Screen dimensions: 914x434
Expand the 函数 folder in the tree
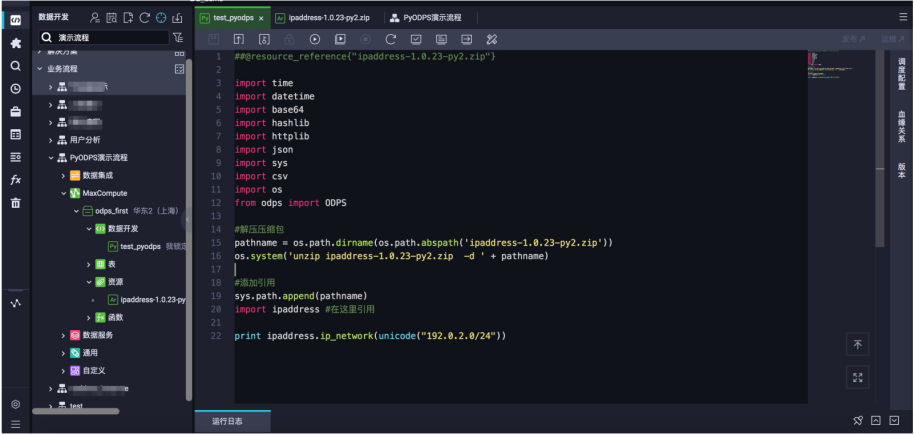88,317
